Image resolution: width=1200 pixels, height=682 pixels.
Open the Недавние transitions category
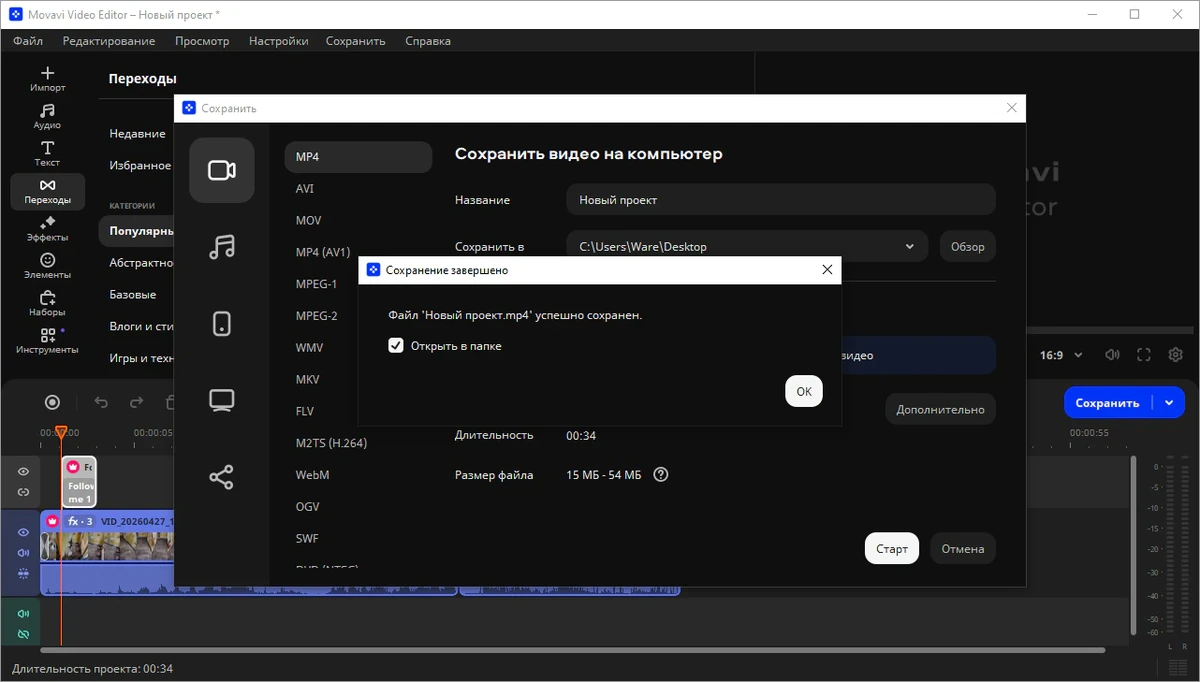(137, 134)
